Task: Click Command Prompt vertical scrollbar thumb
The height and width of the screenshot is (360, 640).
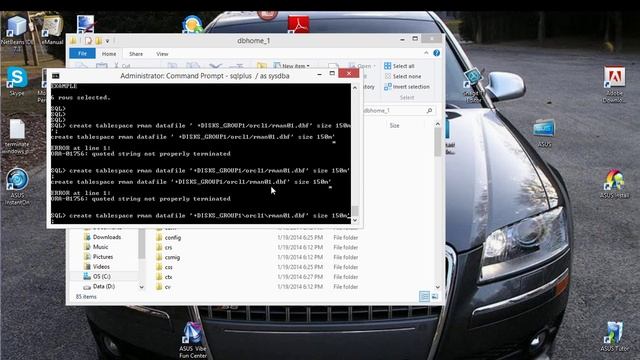Action: point(355,211)
